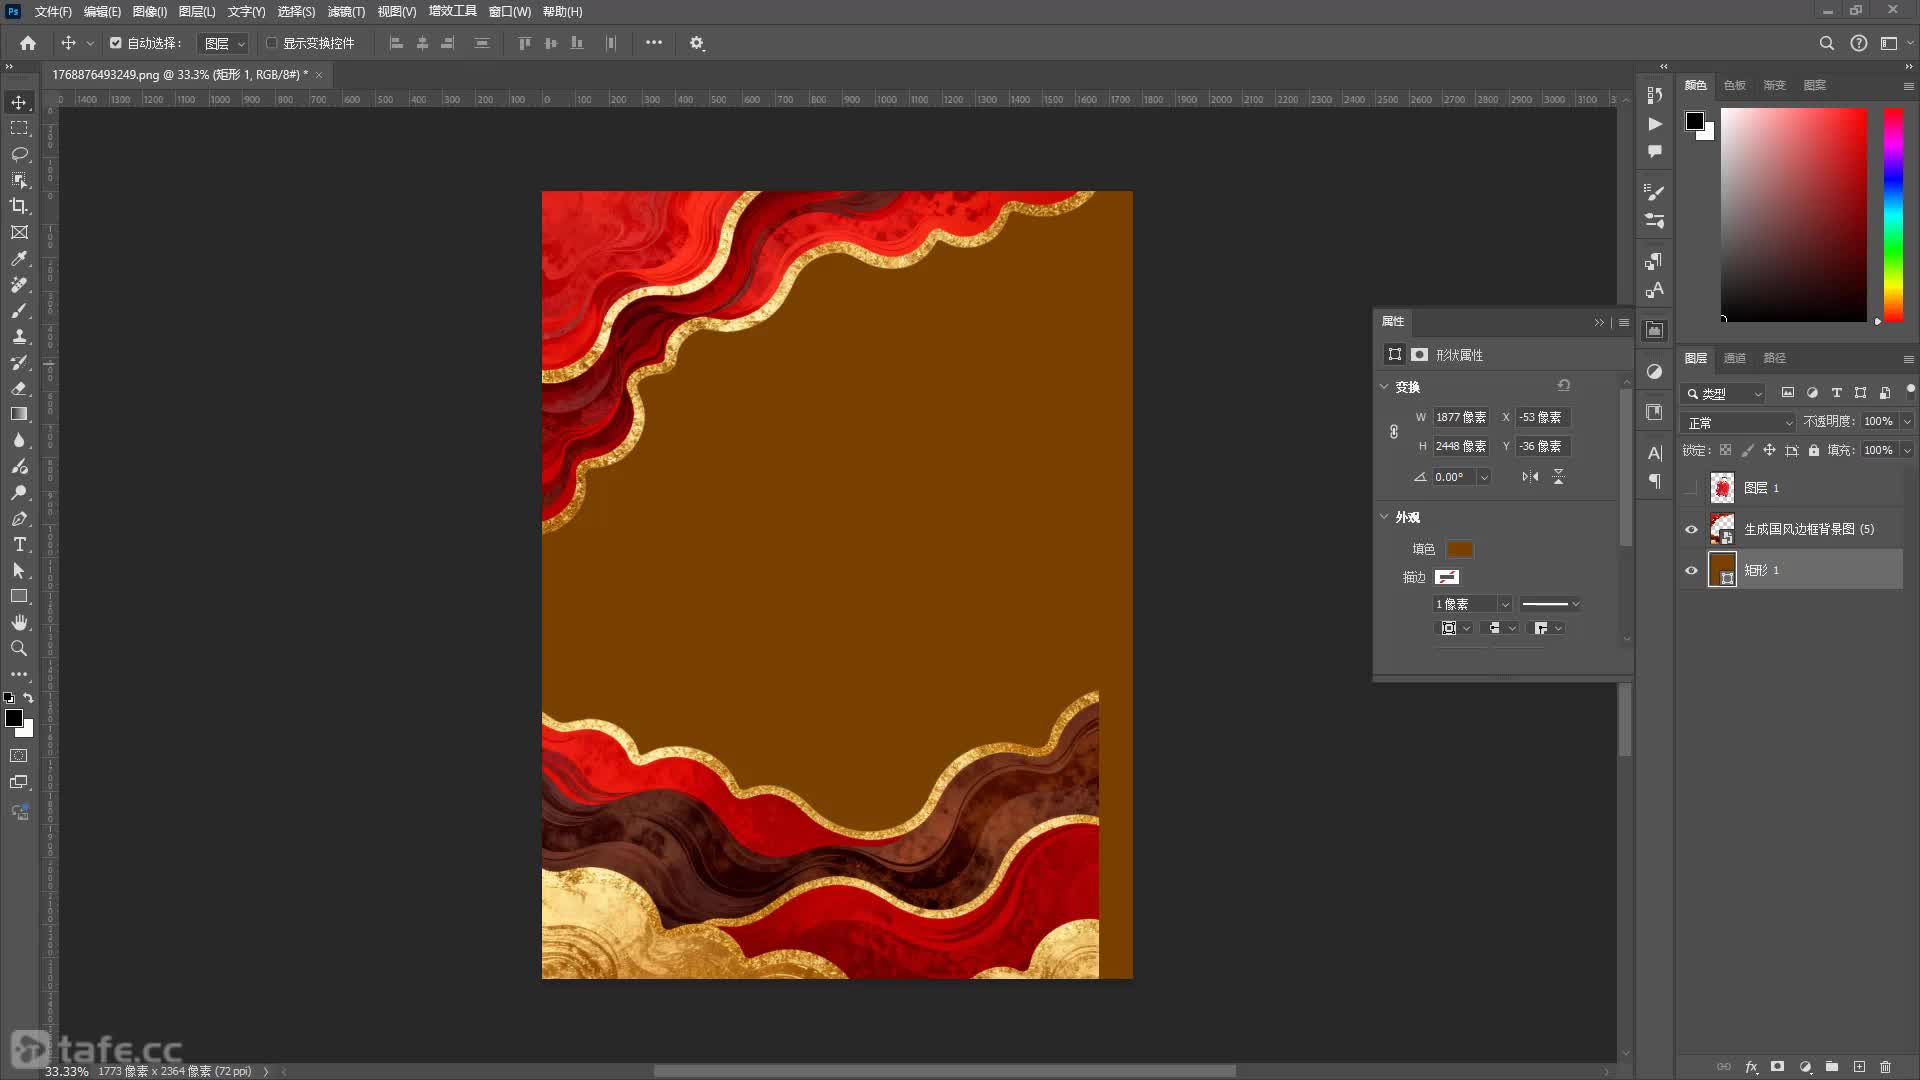Open fill 100% dropdown arrow
Image resolution: width=1920 pixels, height=1080 pixels.
(x=1907, y=450)
